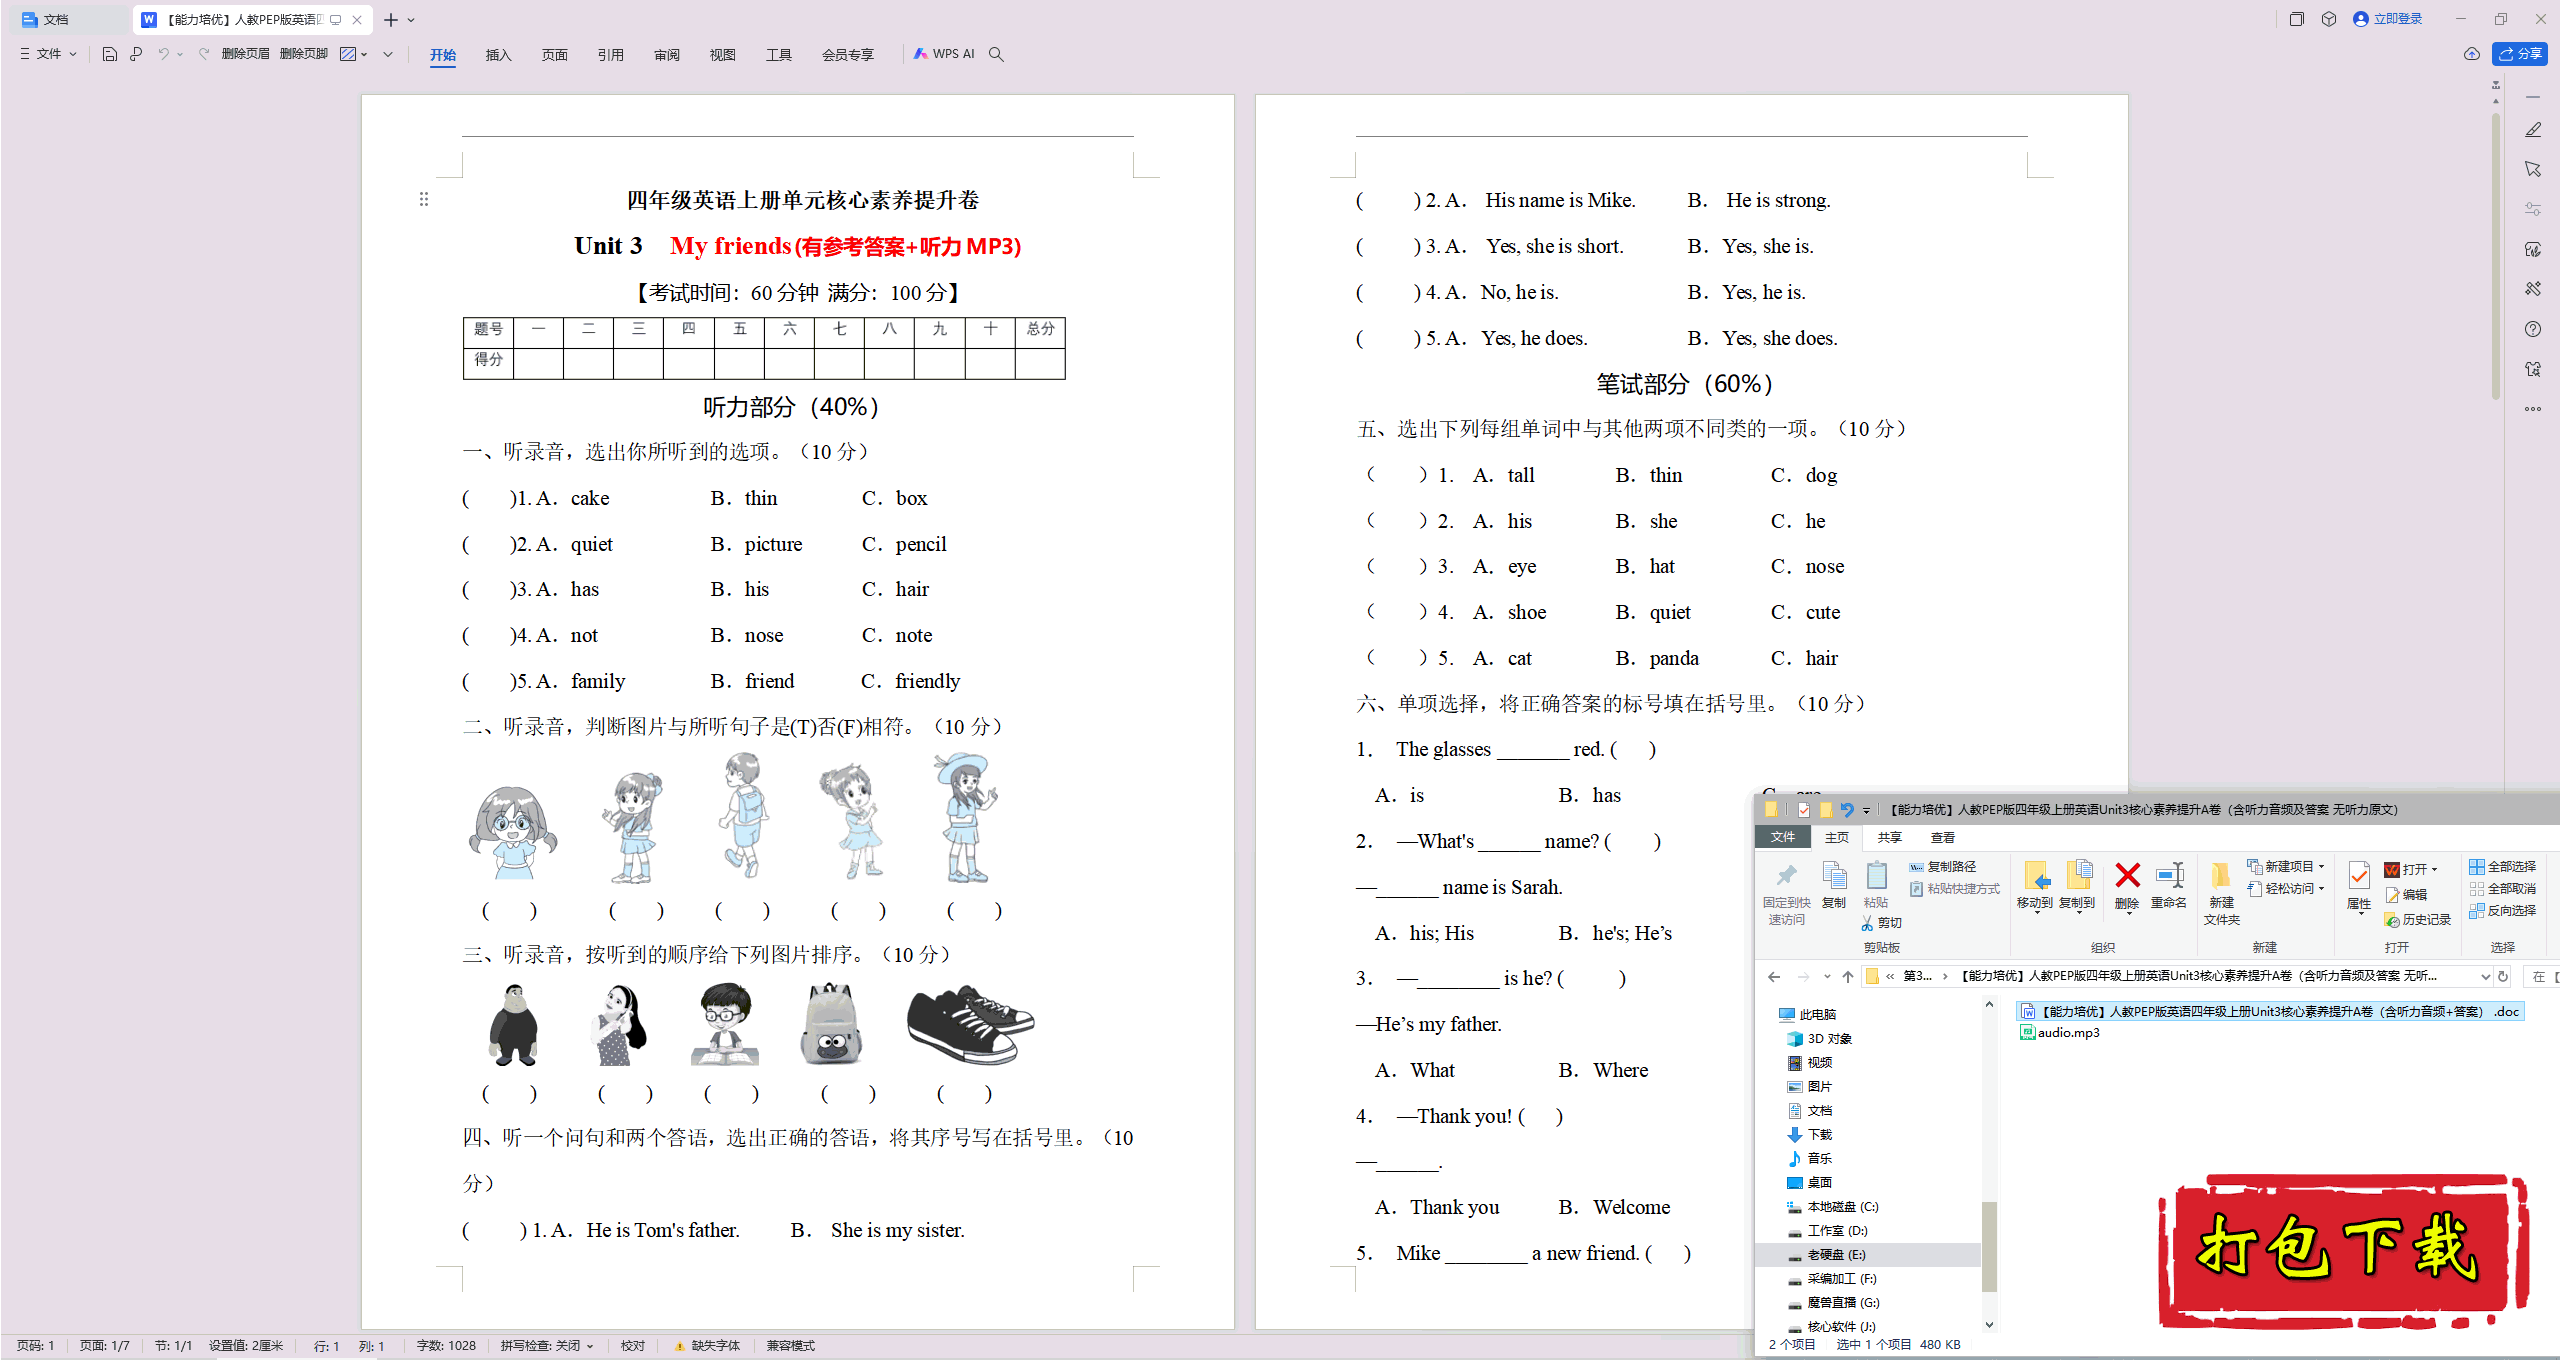Image resolution: width=2560 pixels, height=1360 pixels.
Task: Click the WPS AI icon in toolbar
Action: [936, 54]
